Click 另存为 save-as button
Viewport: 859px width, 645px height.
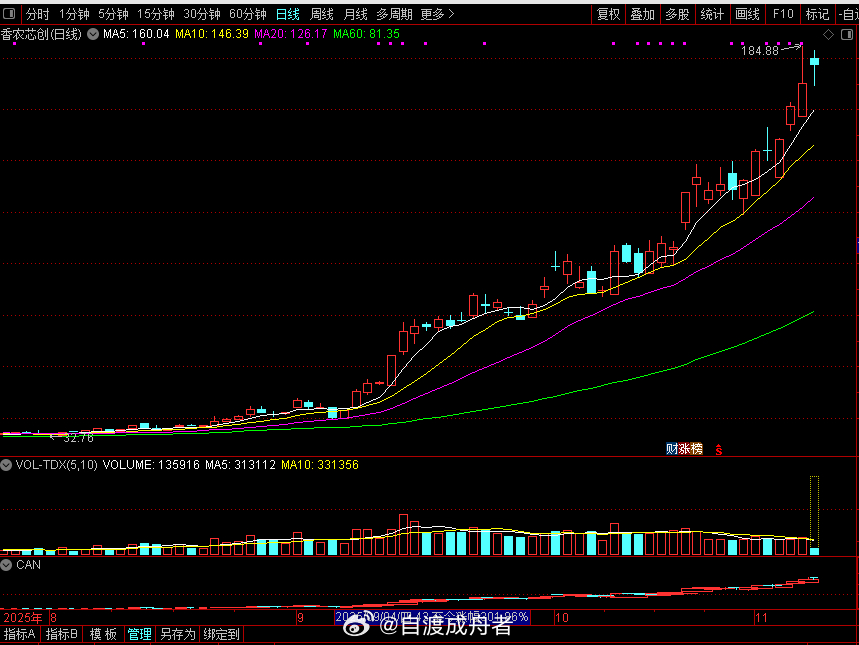click(x=177, y=635)
